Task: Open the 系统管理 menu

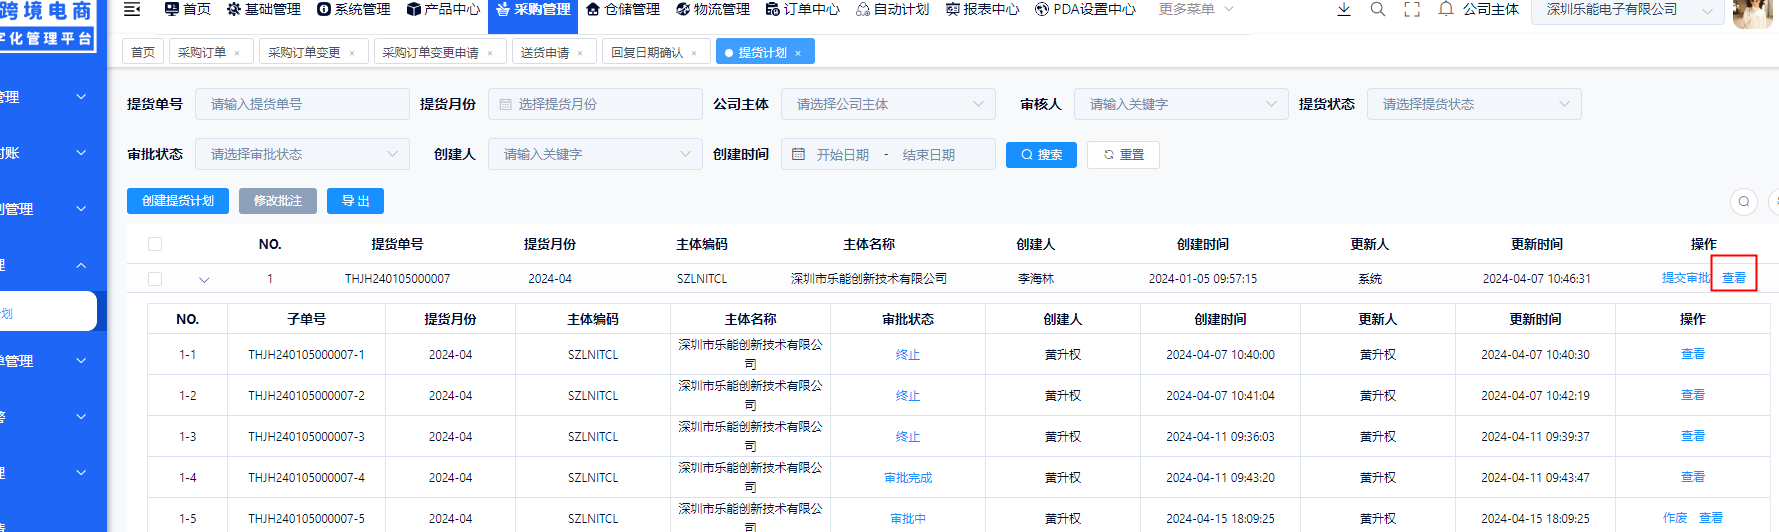Action: coord(354,9)
